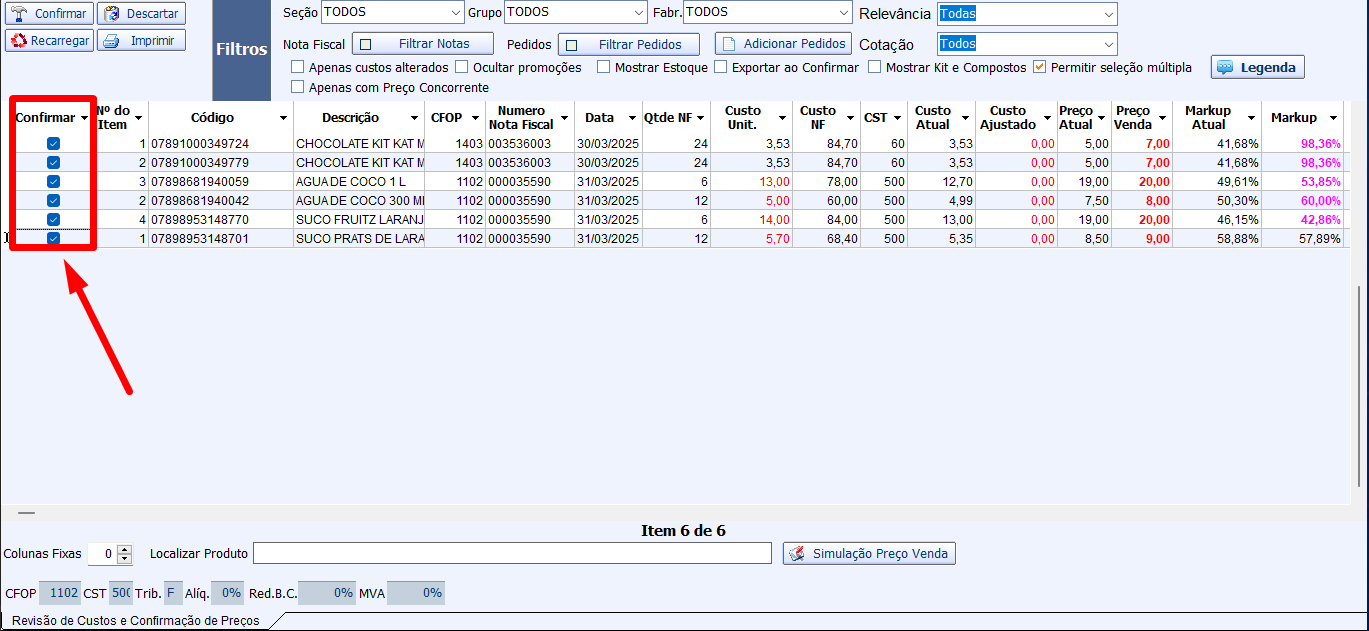Open the Cotação dropdown list

[1108, 44]
